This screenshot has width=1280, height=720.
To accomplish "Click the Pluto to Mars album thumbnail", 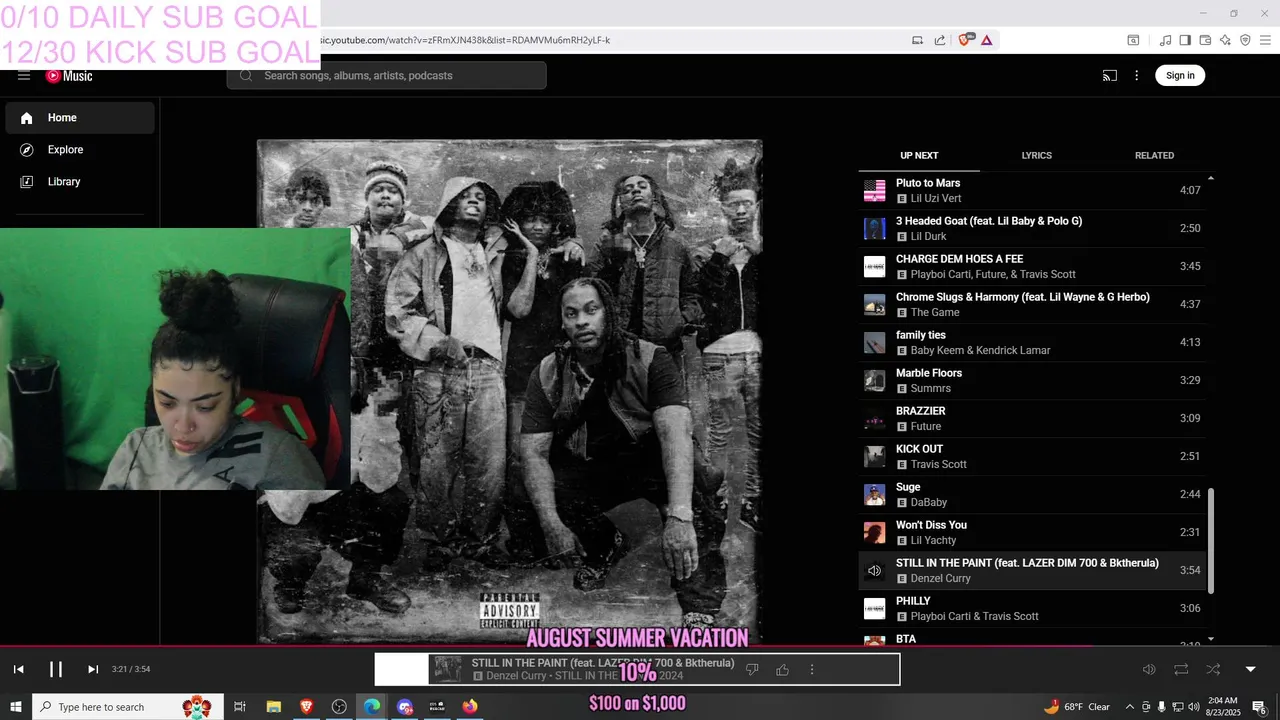I will click(874, 190).
